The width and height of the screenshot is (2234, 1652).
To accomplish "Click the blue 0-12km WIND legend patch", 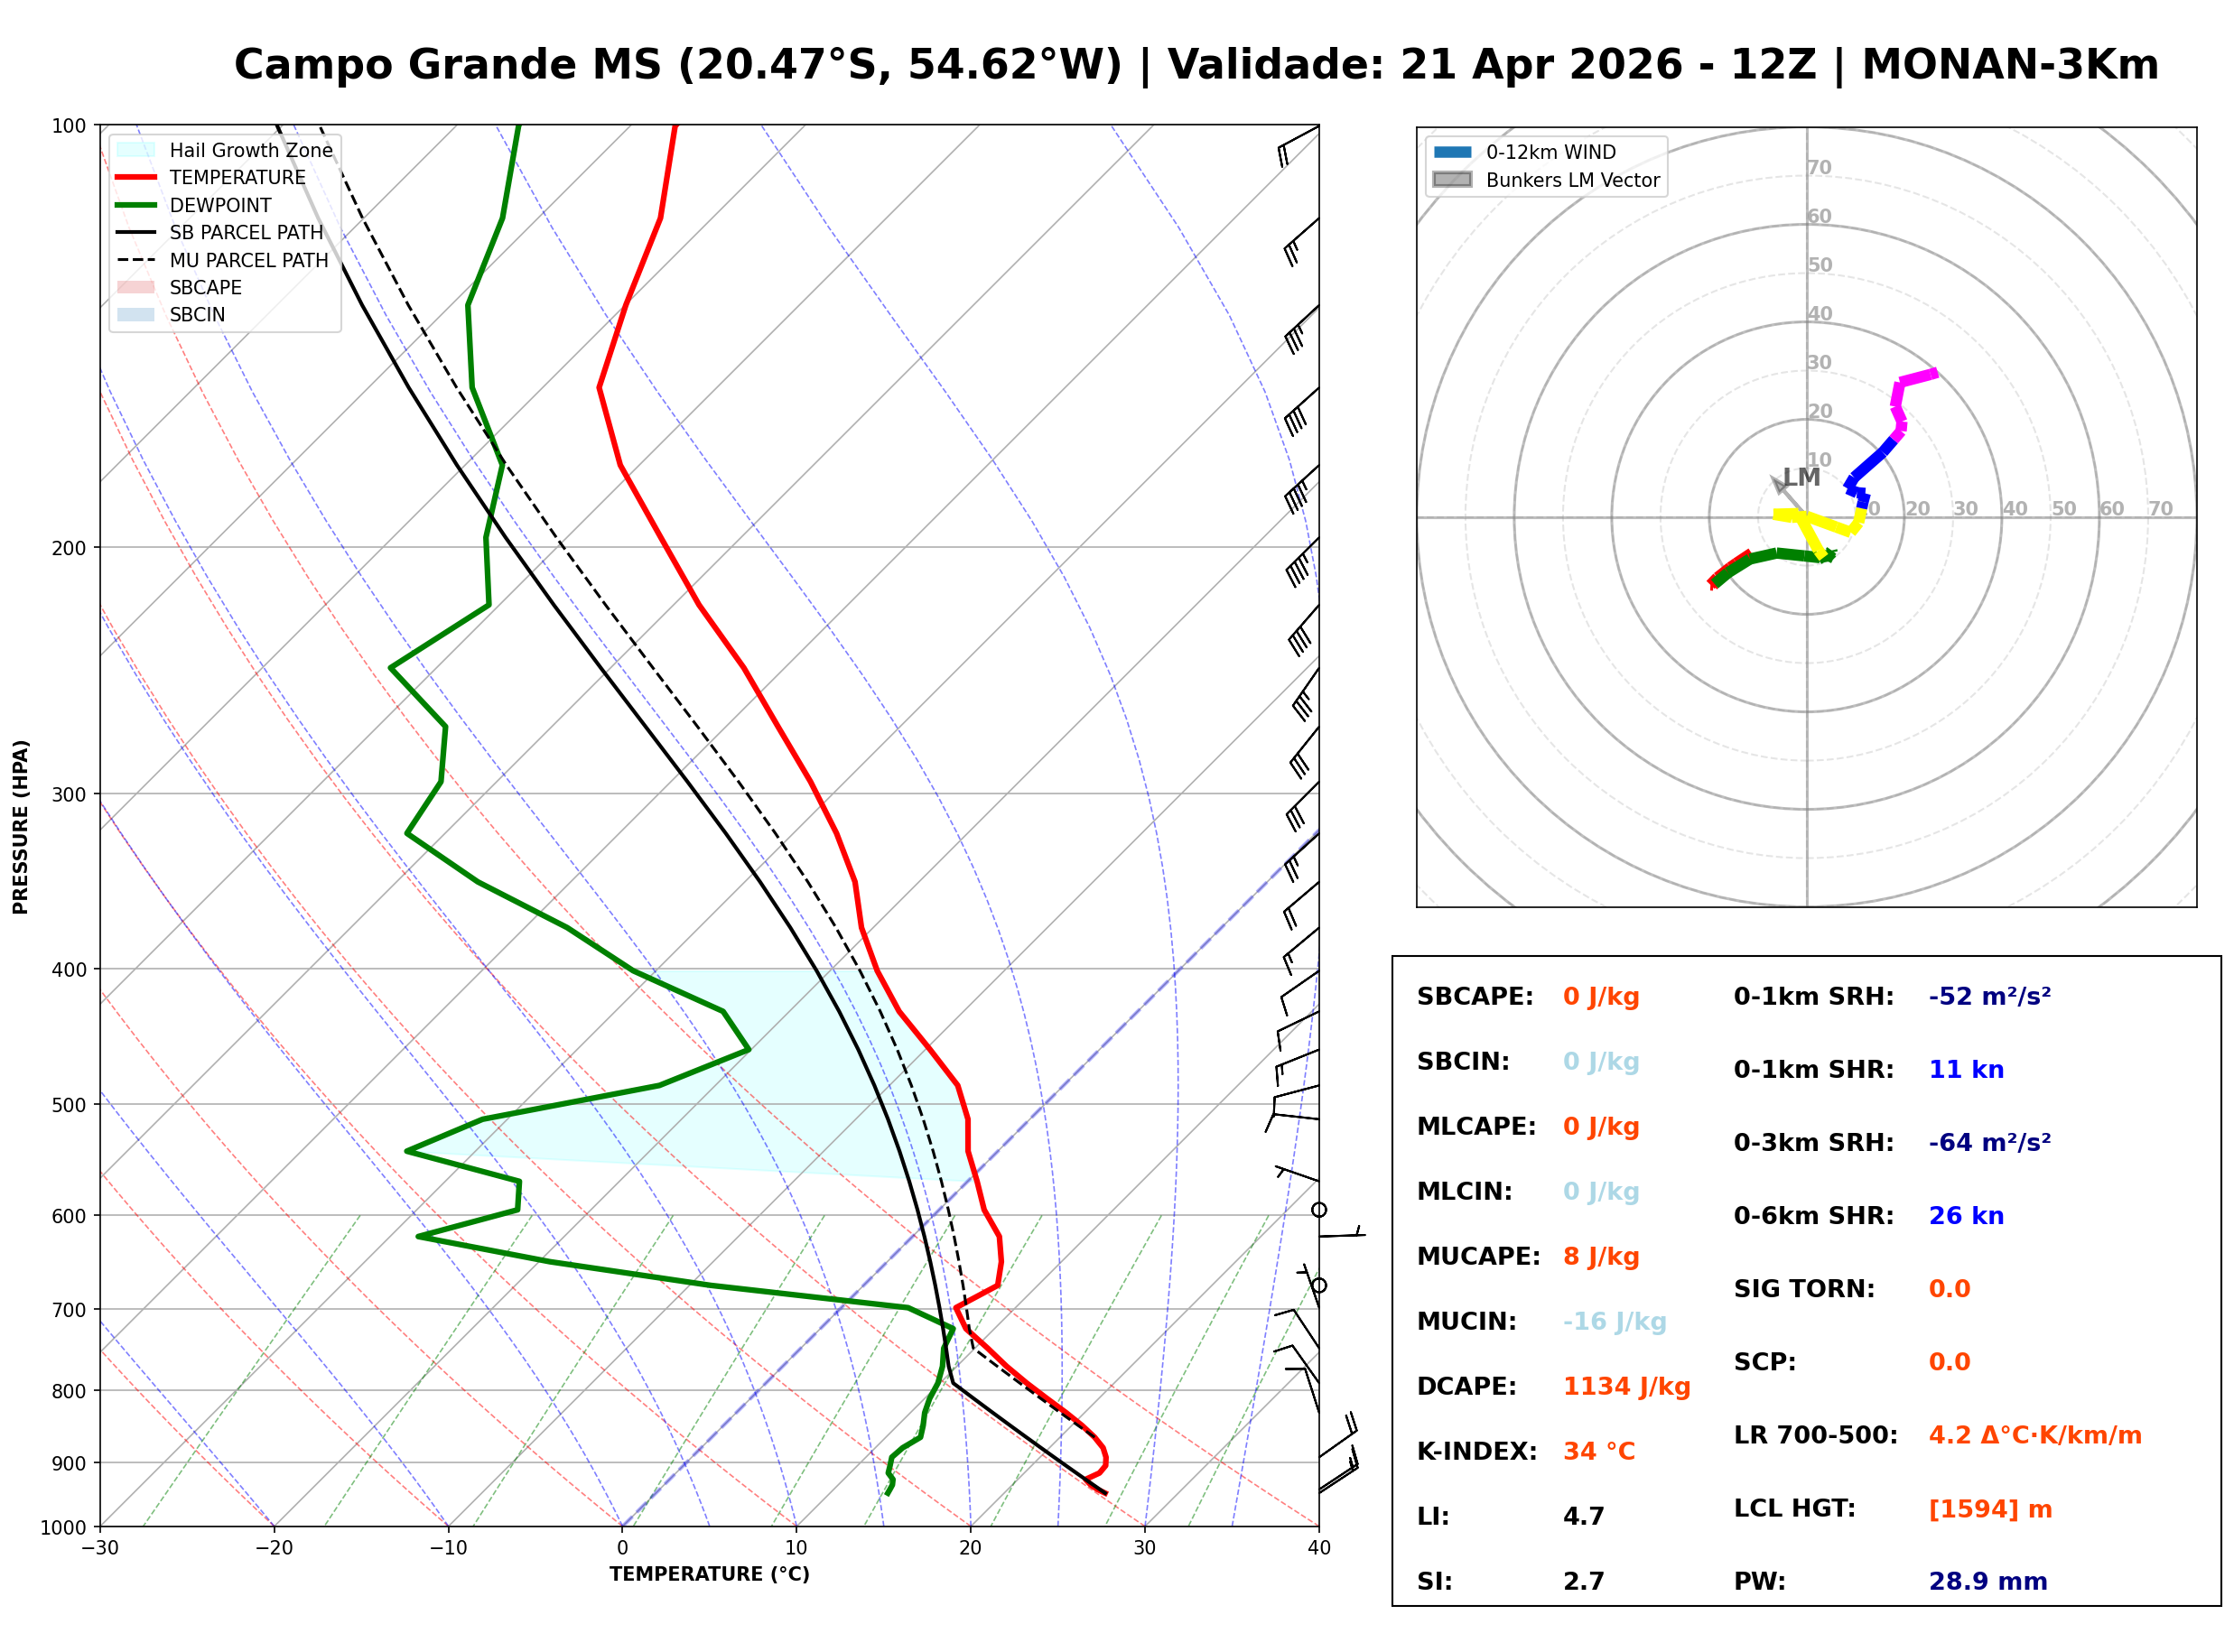I will (1453, 152).
